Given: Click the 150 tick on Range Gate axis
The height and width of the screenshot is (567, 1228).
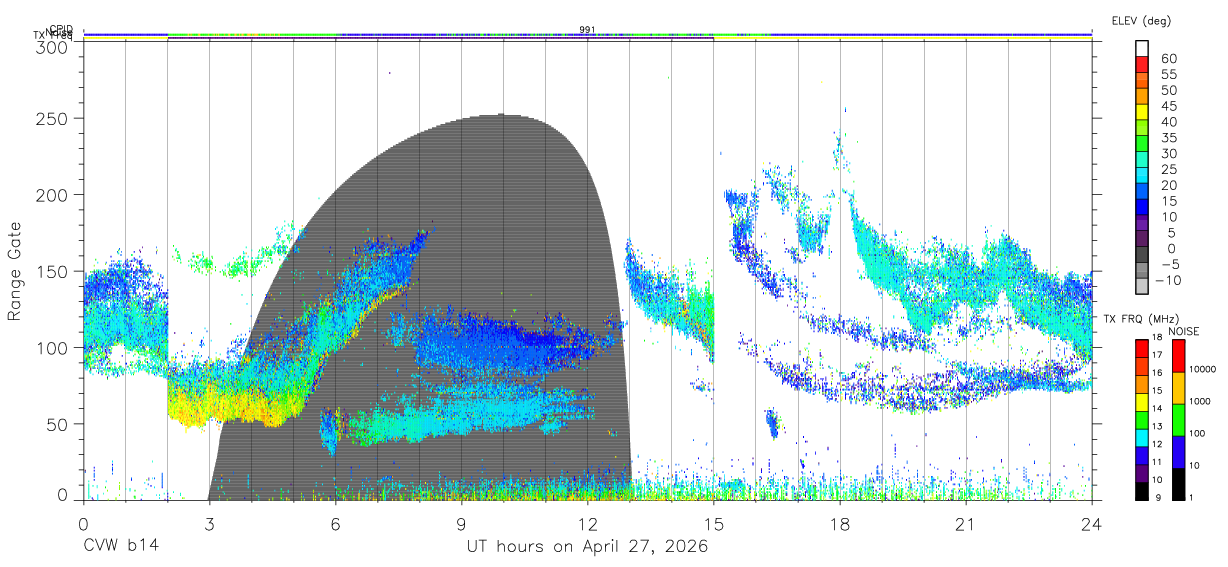Looking at the screenshot, I should pos(52,271).
